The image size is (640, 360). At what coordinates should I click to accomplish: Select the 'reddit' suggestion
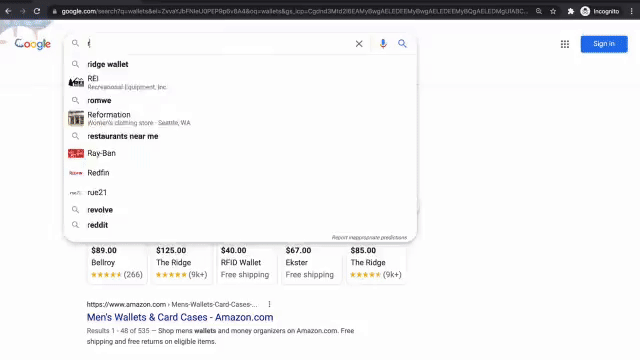(x=240, y=225)
